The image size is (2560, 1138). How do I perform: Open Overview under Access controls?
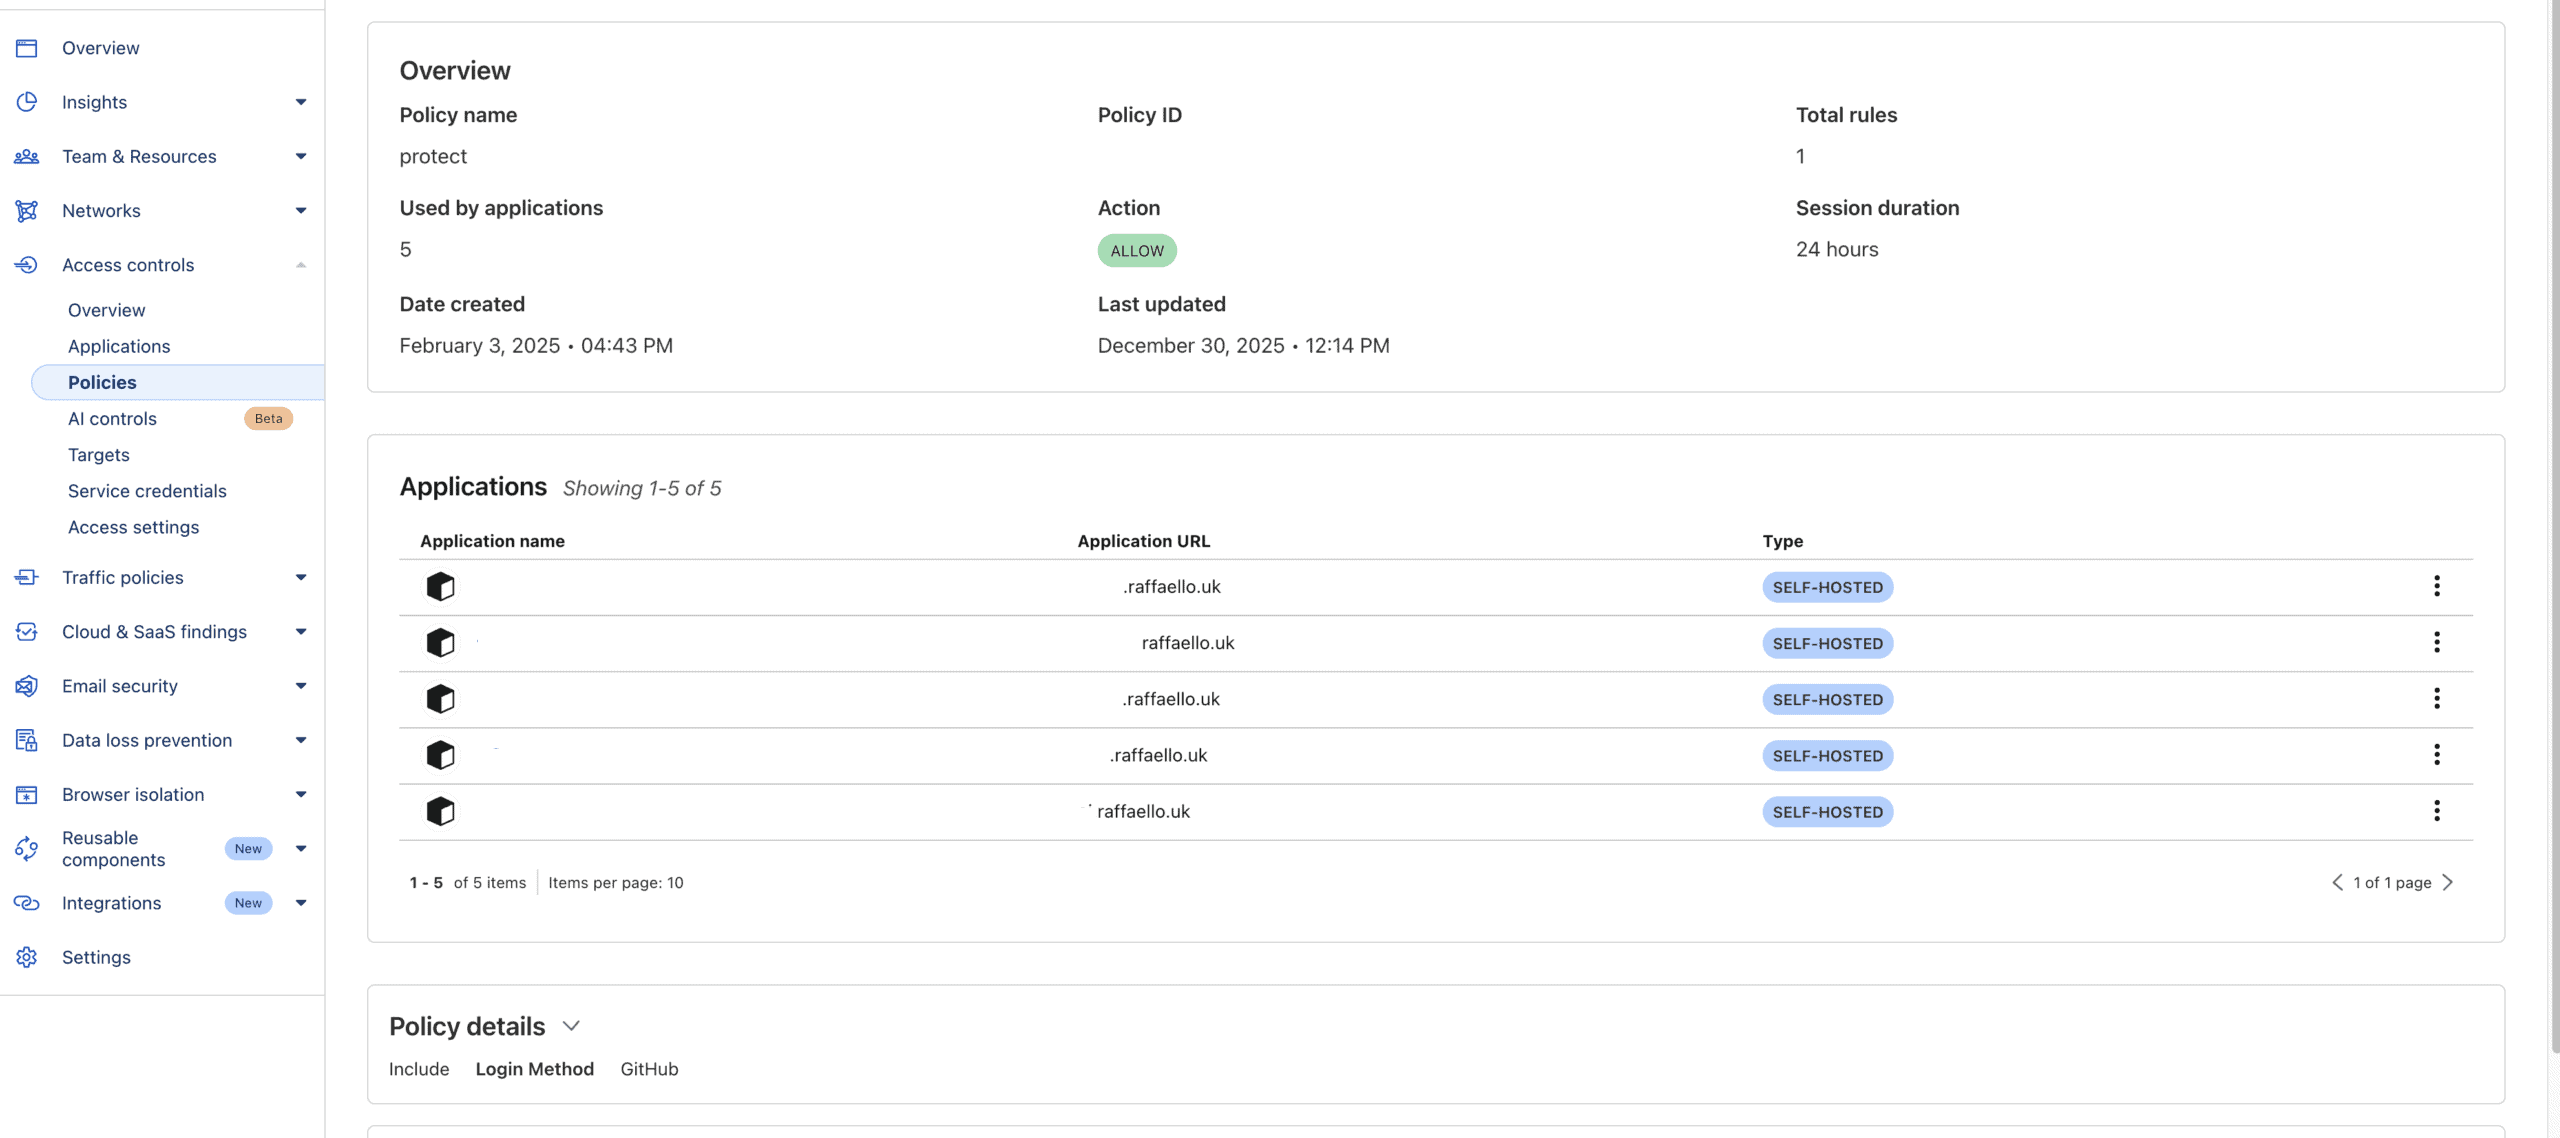(x=107, y=310)
